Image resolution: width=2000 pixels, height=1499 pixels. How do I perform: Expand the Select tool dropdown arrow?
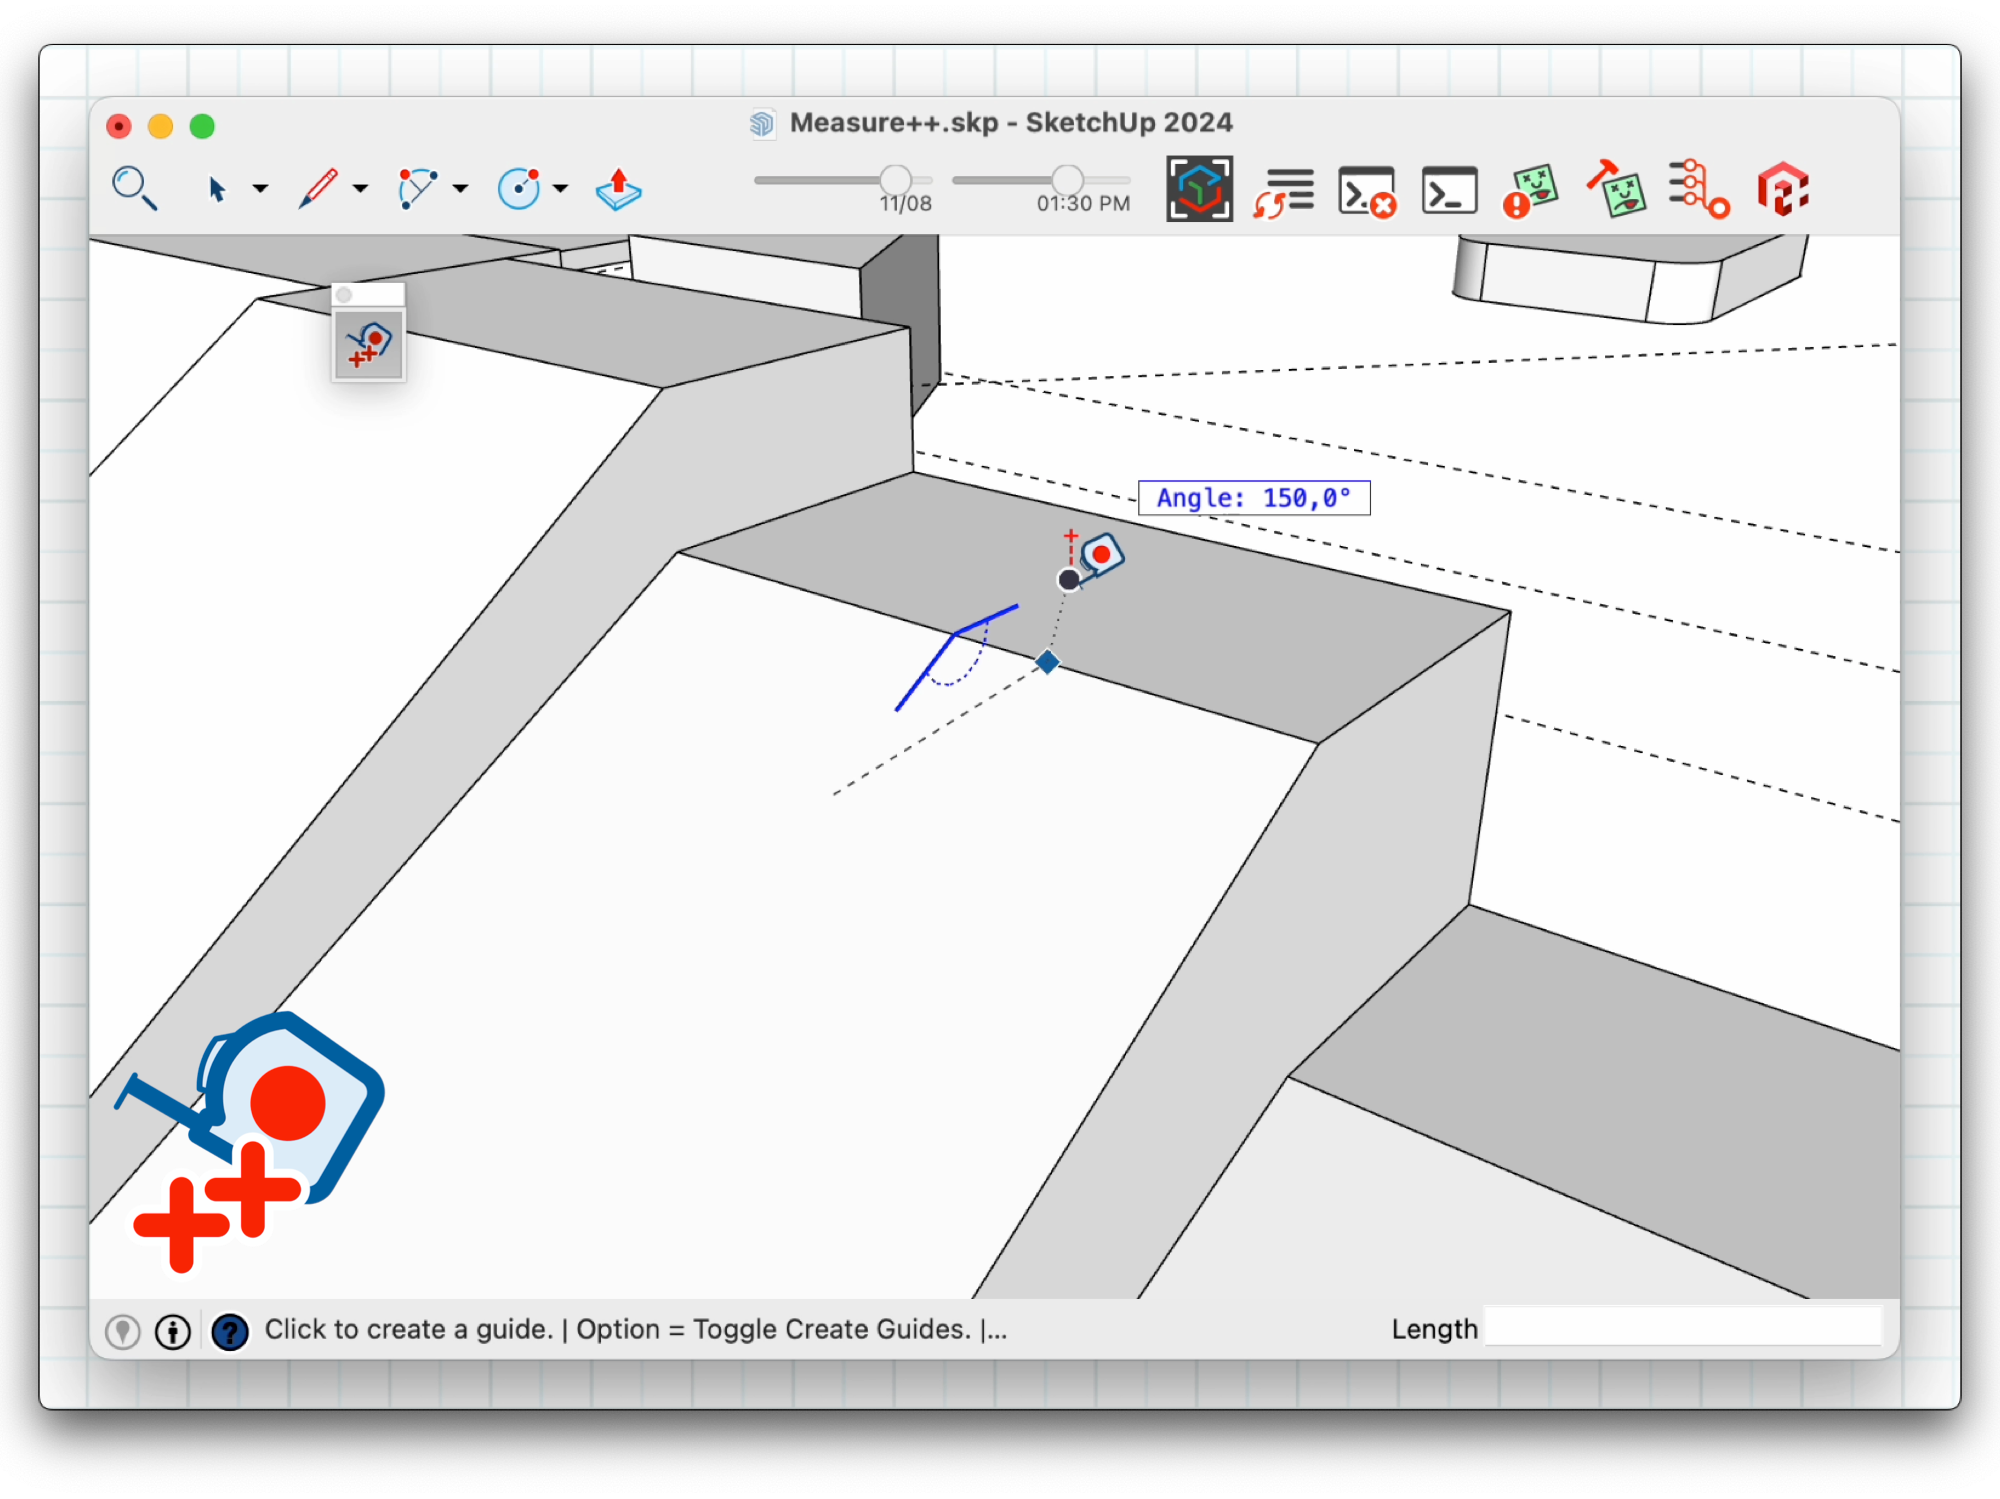pos(260,188)
